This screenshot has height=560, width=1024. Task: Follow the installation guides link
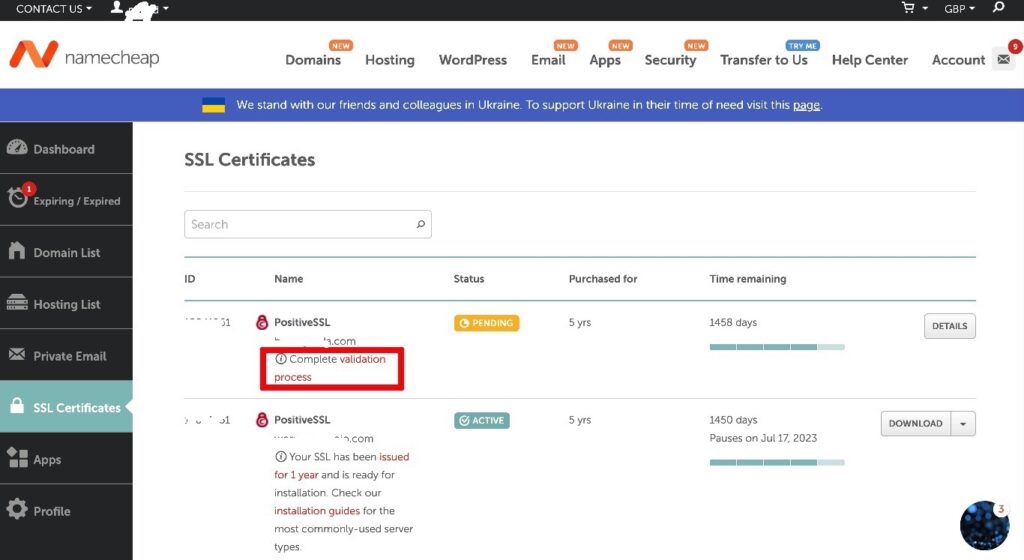(x=317, y=510)
